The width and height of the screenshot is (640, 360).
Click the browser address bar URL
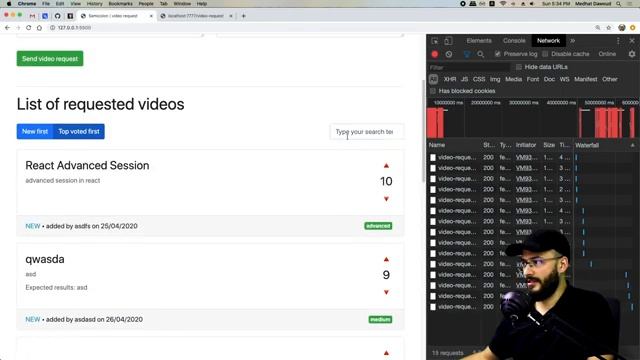(74, 28)
